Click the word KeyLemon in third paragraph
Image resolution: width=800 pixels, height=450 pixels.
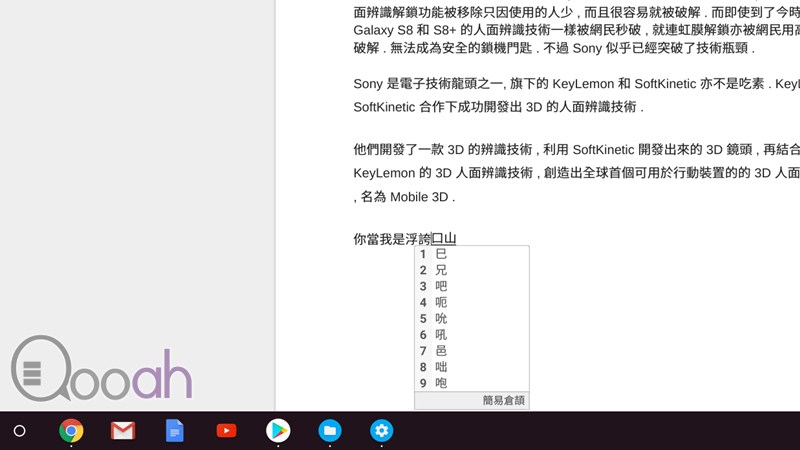click(x=384, y=173)
